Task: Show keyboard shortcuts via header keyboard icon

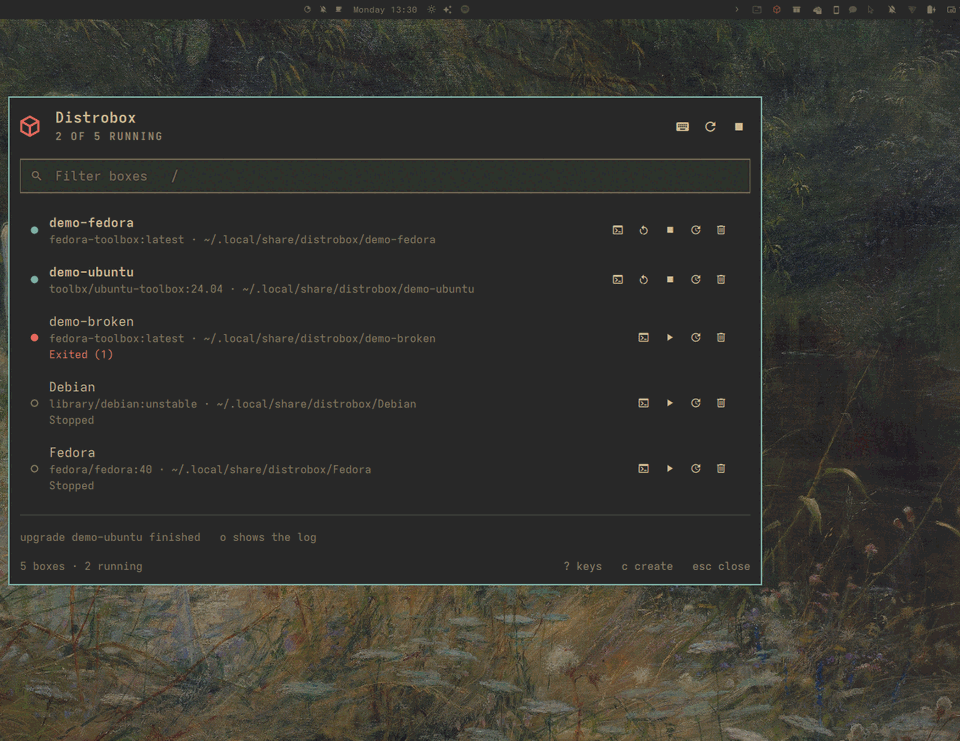Action: pyautogui.click(x=683, y=127)
